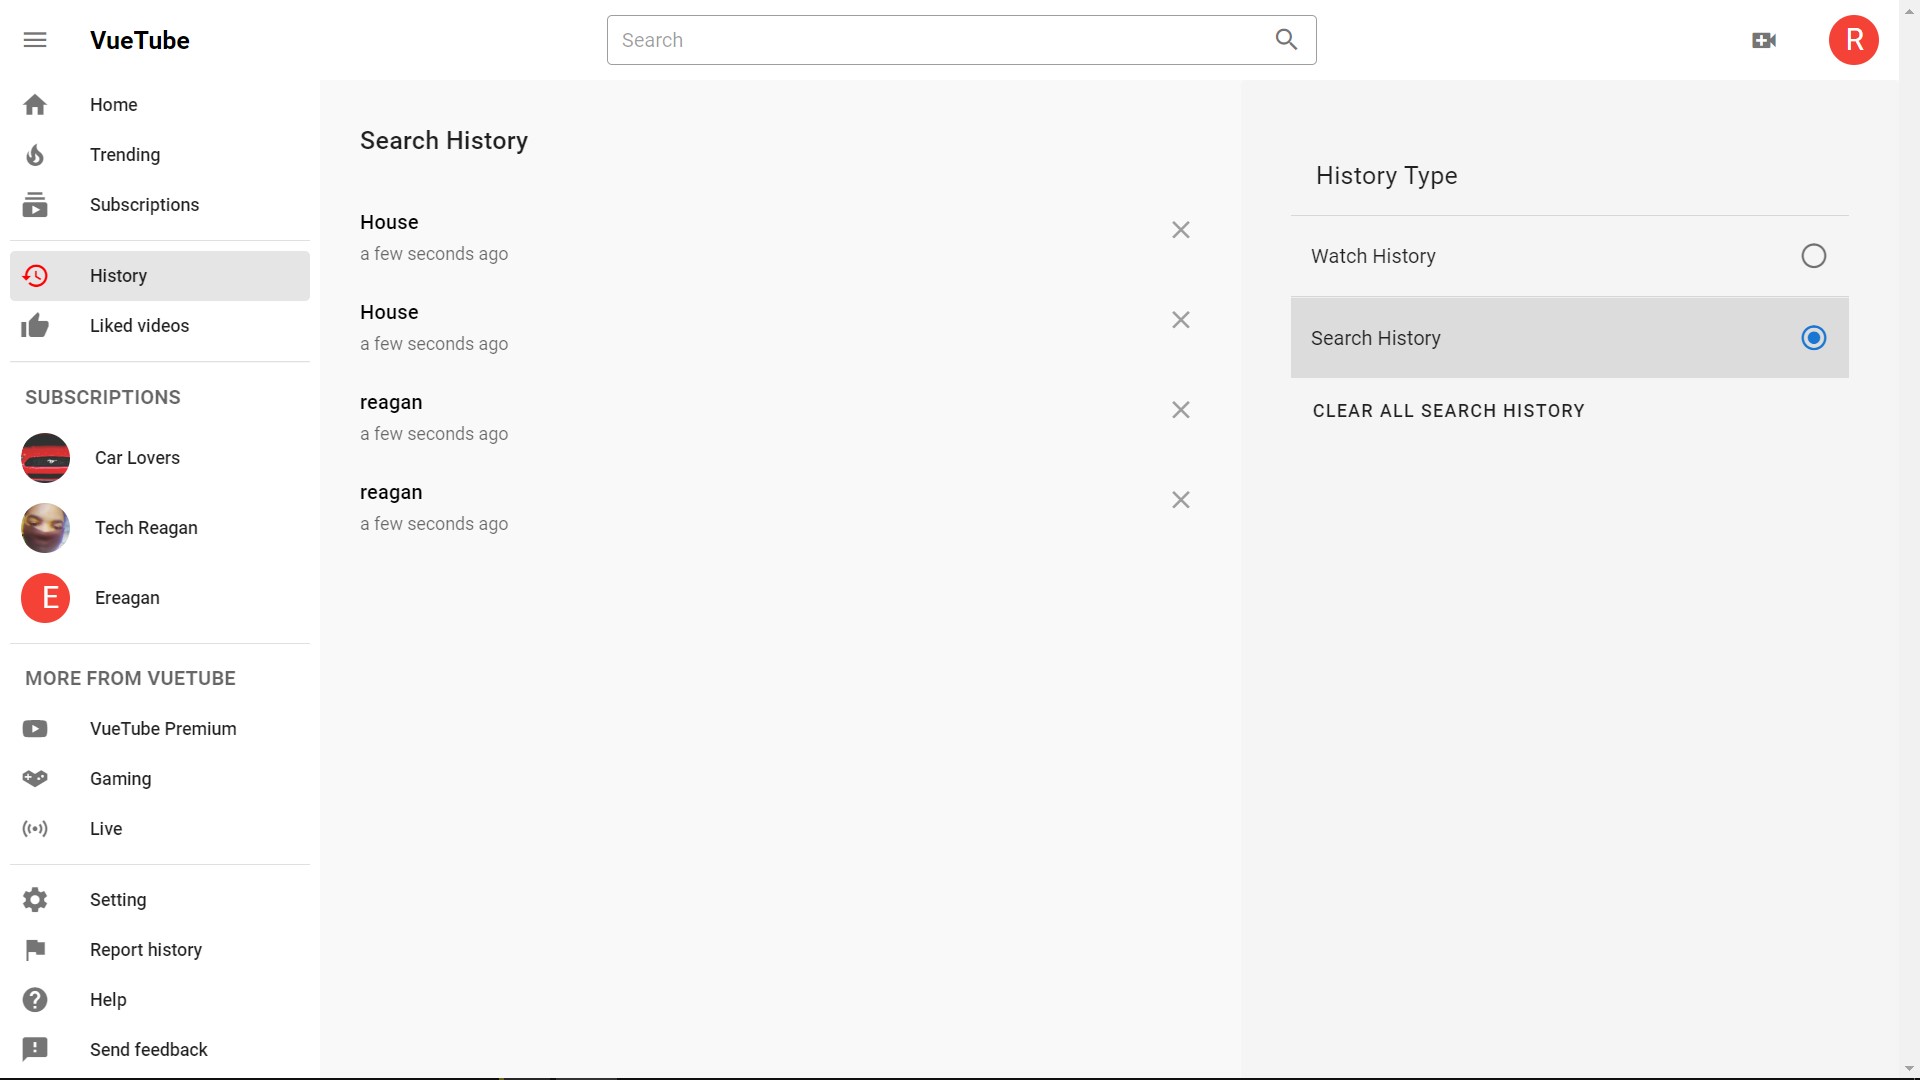Open the upload video camera icon
1920x1080 pixels.
tap(1764, 40)
